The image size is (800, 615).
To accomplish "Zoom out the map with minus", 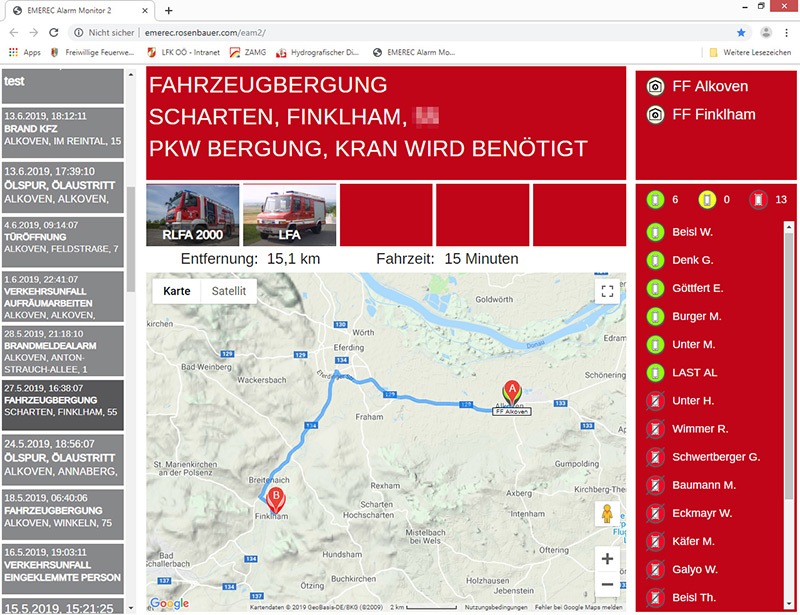I will click(607, 584).
